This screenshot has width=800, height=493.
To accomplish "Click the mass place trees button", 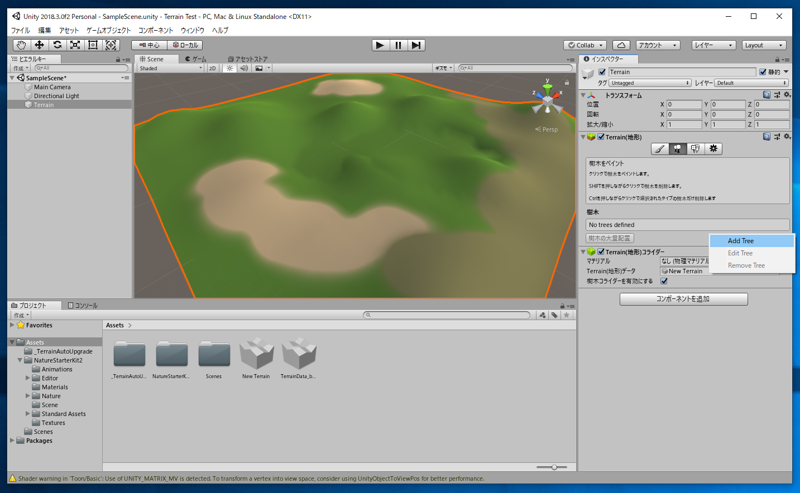I will click(610, 238).
